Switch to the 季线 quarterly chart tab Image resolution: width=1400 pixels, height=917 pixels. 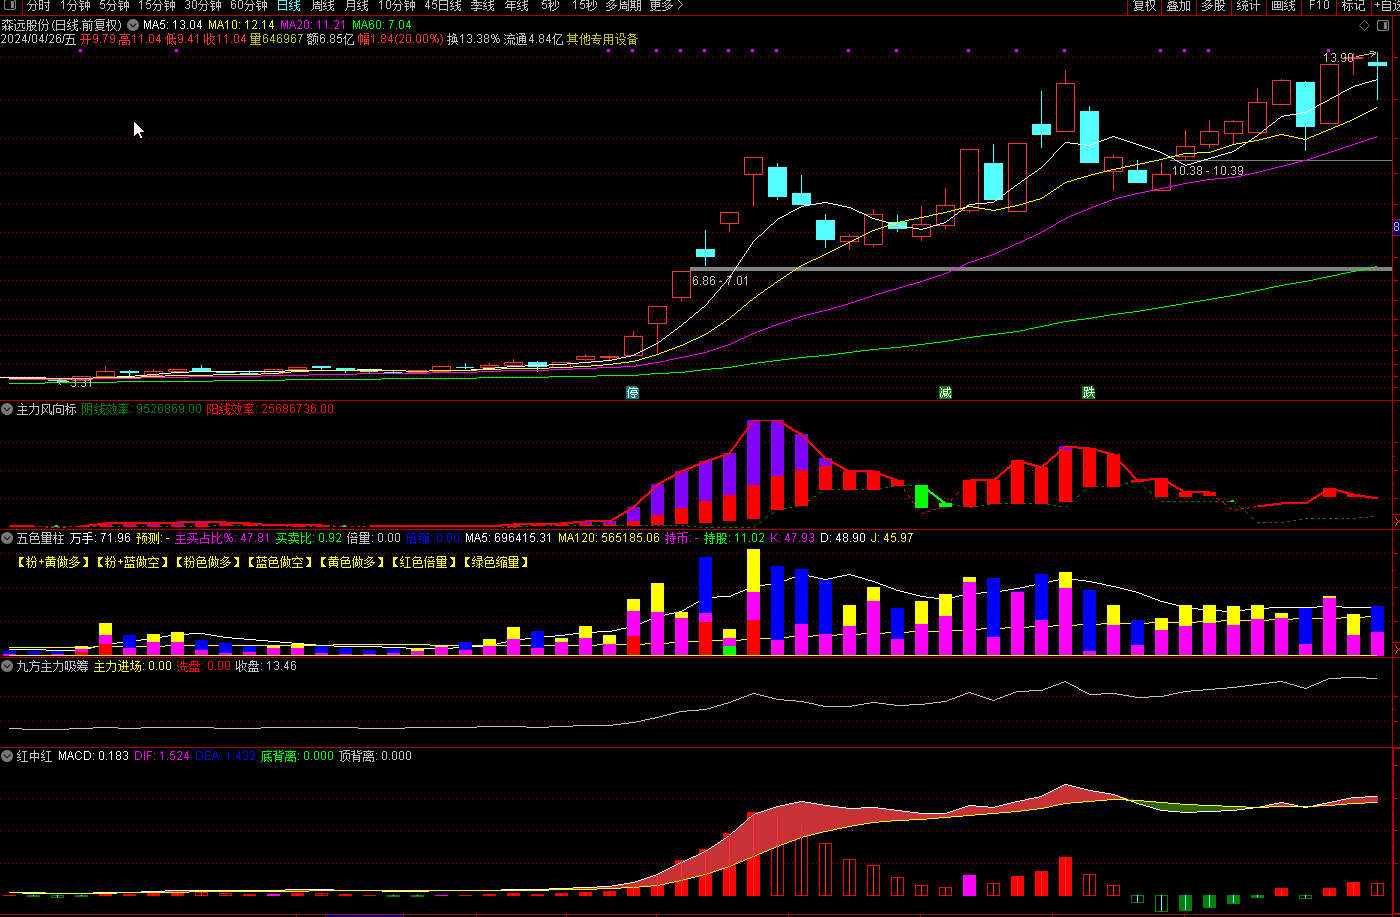pyautogui.click(x=482, y=6)
